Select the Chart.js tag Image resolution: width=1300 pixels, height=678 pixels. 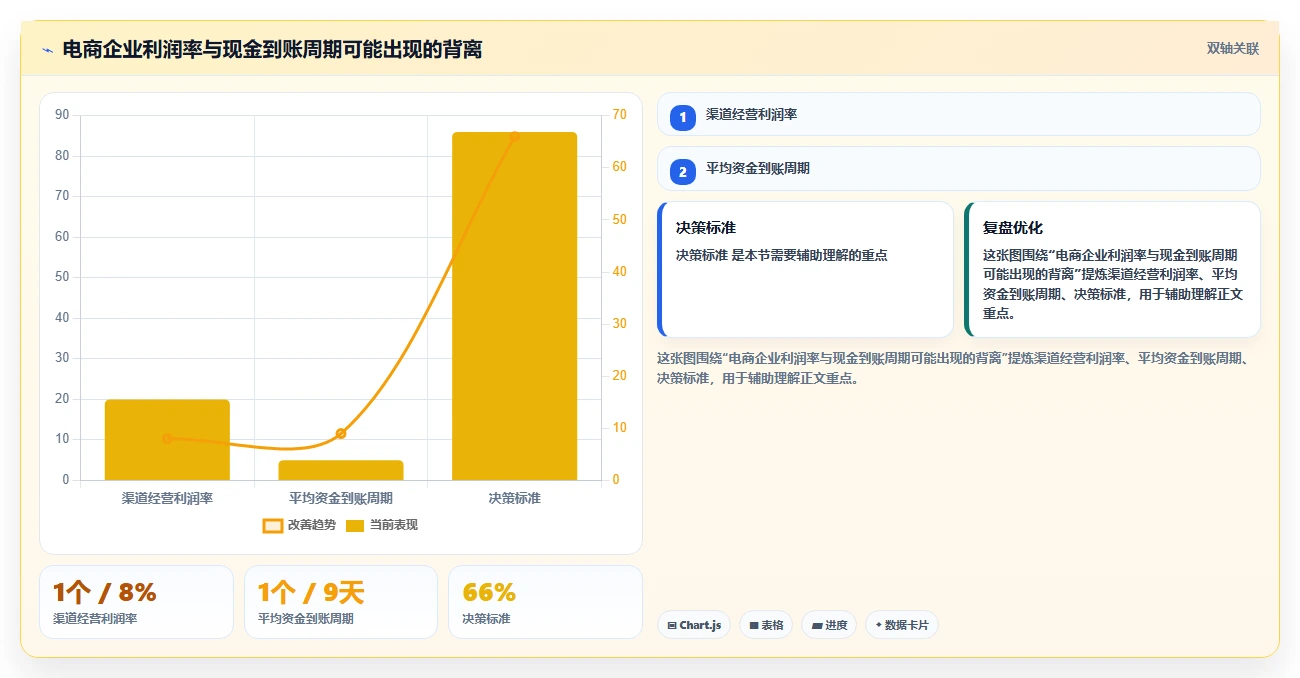pyautogui.click(x=694, y=625)
